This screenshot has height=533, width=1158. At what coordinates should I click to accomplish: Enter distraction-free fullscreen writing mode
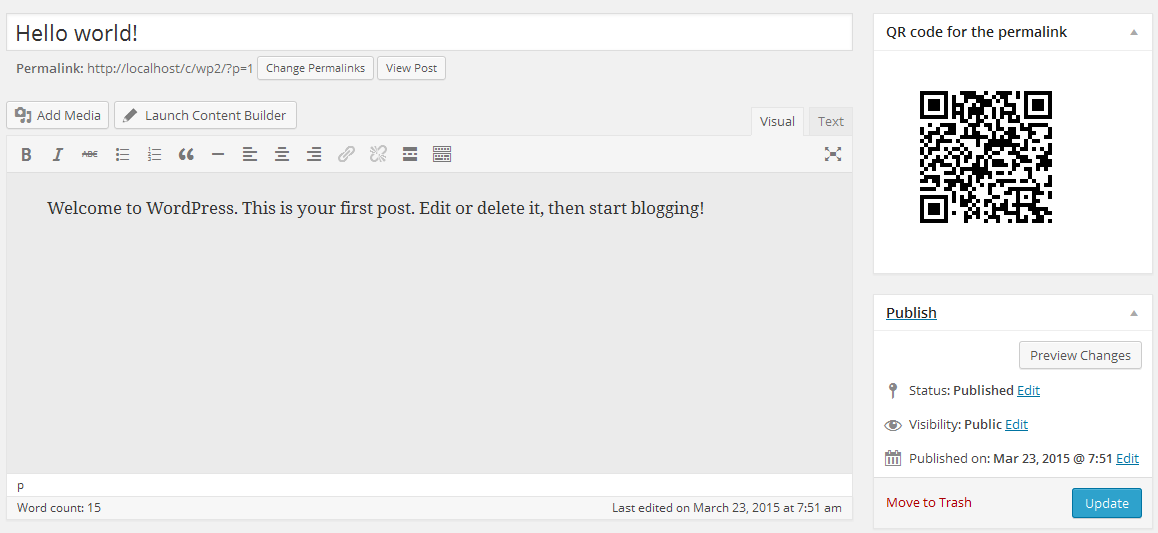click(x=832, y=154)
